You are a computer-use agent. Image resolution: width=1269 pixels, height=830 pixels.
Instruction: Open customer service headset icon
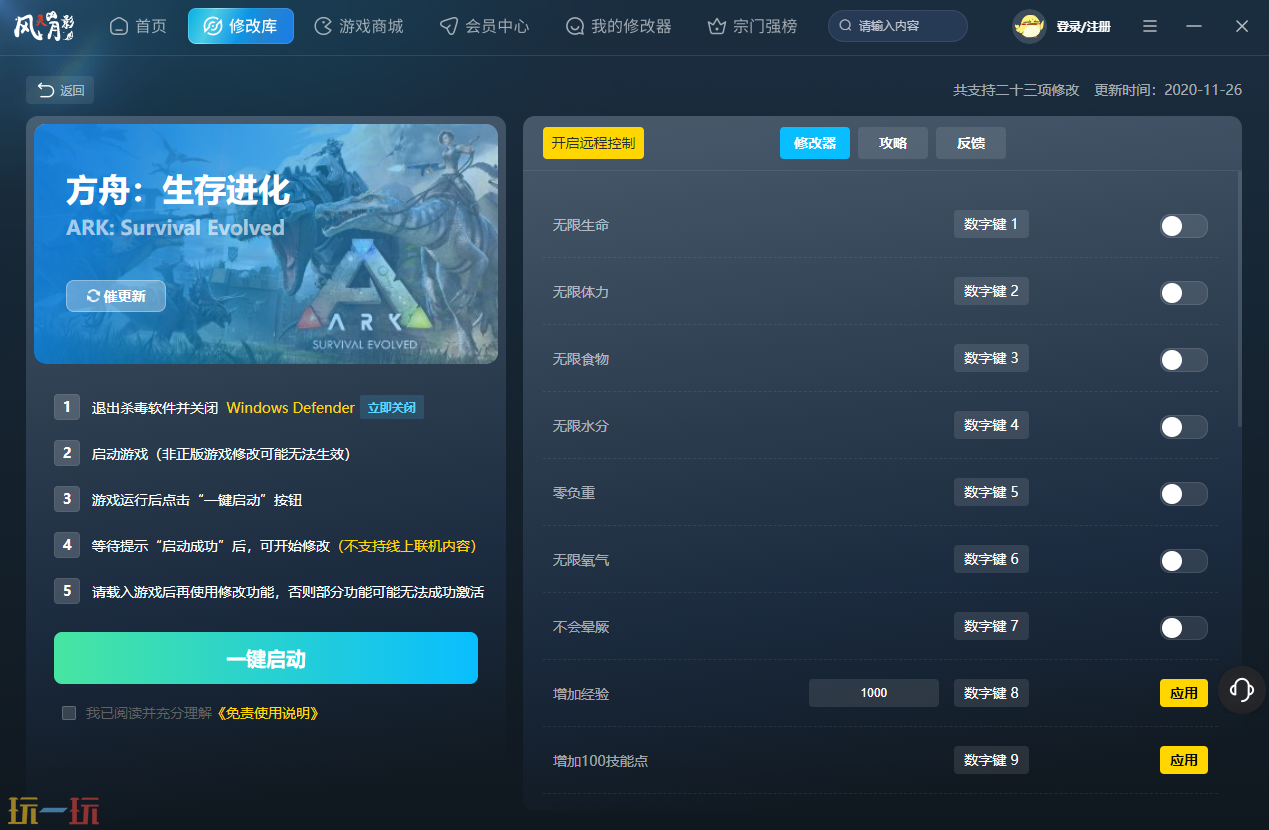(1242, 689)
